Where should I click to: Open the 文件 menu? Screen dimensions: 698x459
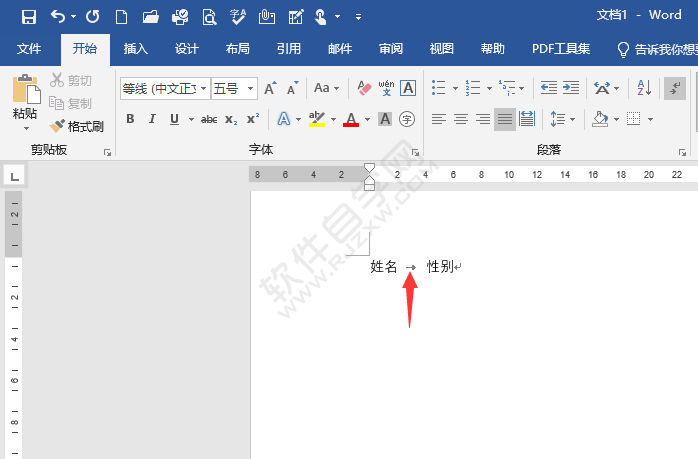pyautogui.click(x=29, y=49)
